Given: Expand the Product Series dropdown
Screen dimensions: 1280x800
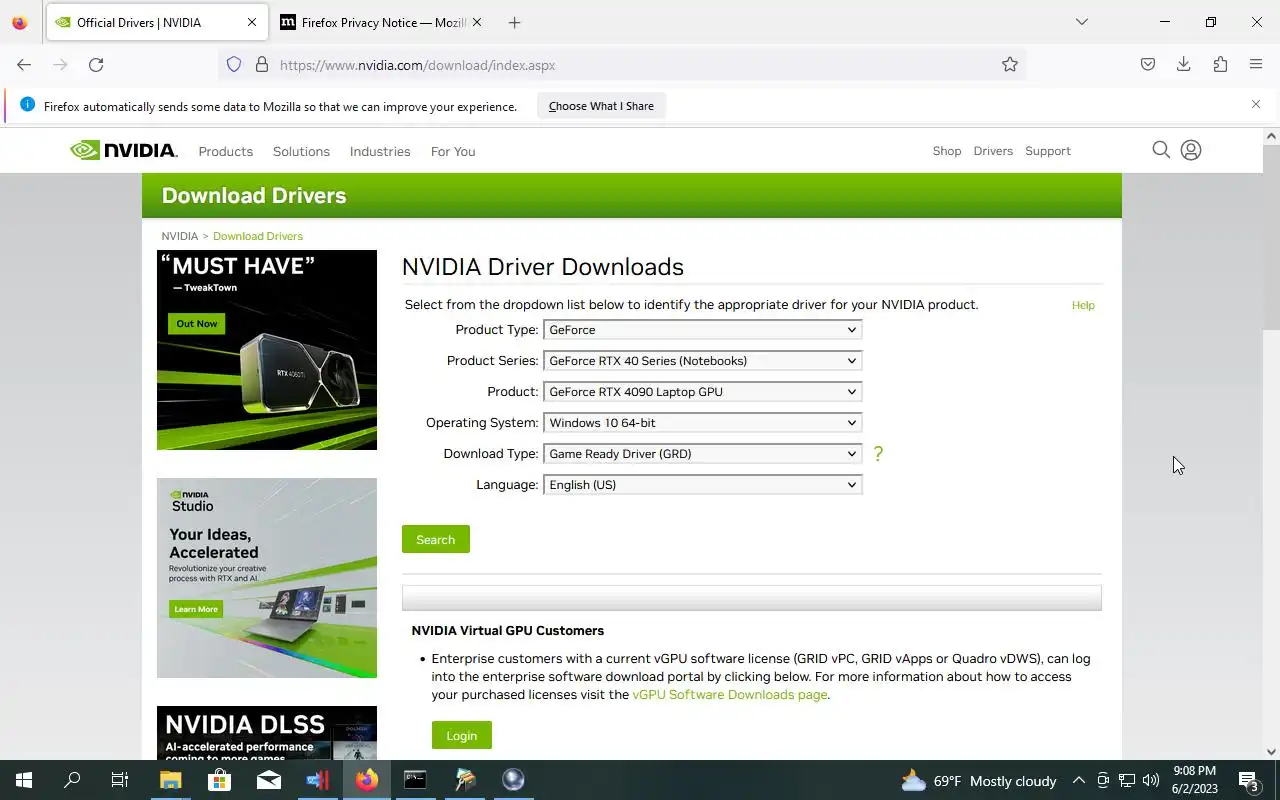Looking at the screenshot, I should tap(702, 361).
